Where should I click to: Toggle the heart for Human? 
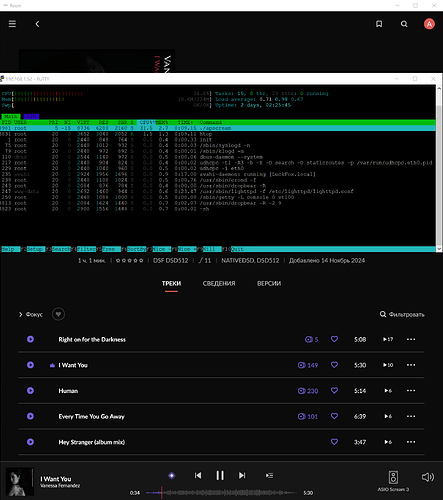pyautogui.click(x=334, y=390)
